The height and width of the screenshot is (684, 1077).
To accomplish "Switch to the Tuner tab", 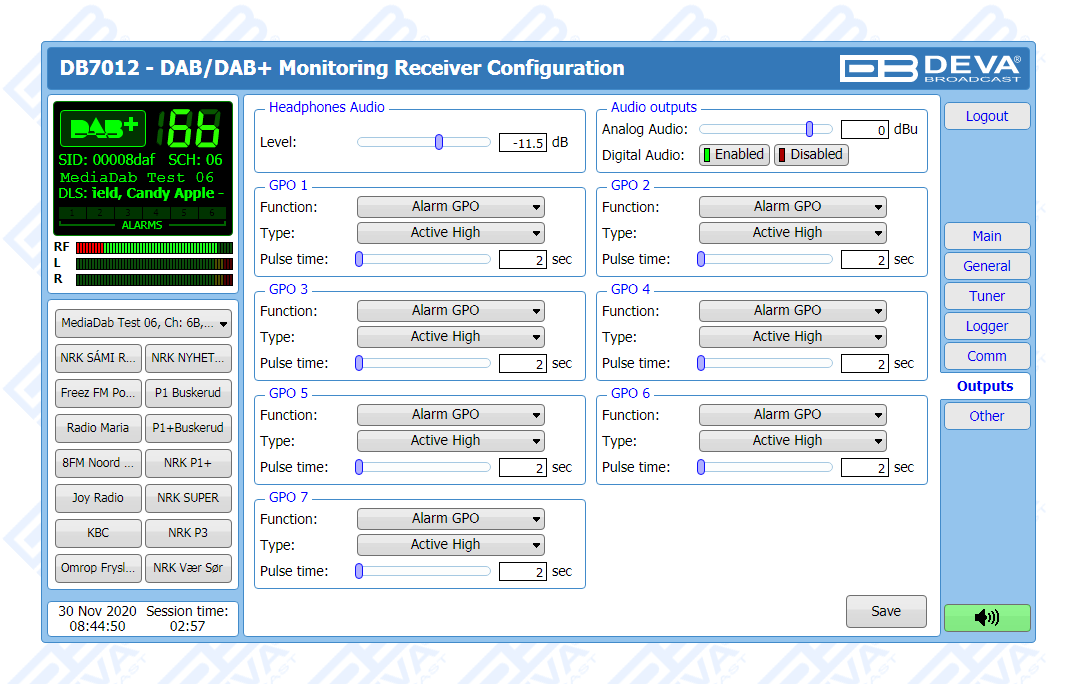I will (x=986, y=296).
